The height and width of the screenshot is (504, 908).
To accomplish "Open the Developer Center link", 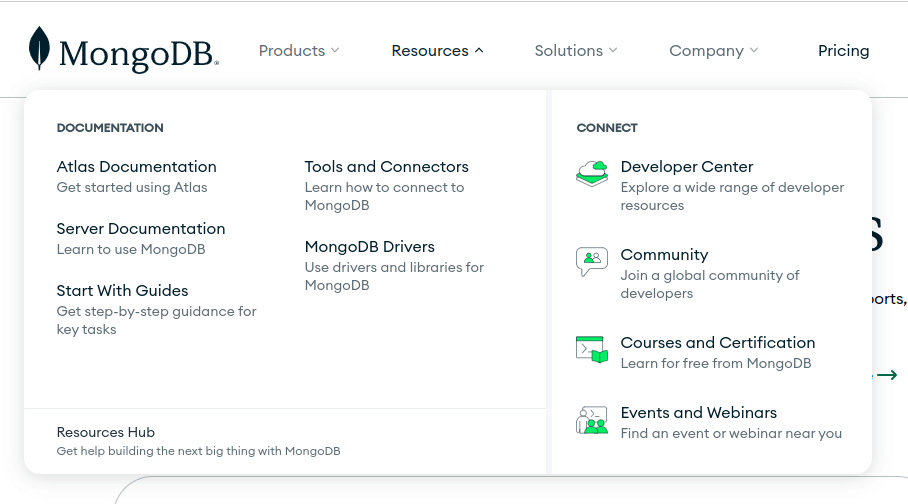I will [x=687, y=167].
